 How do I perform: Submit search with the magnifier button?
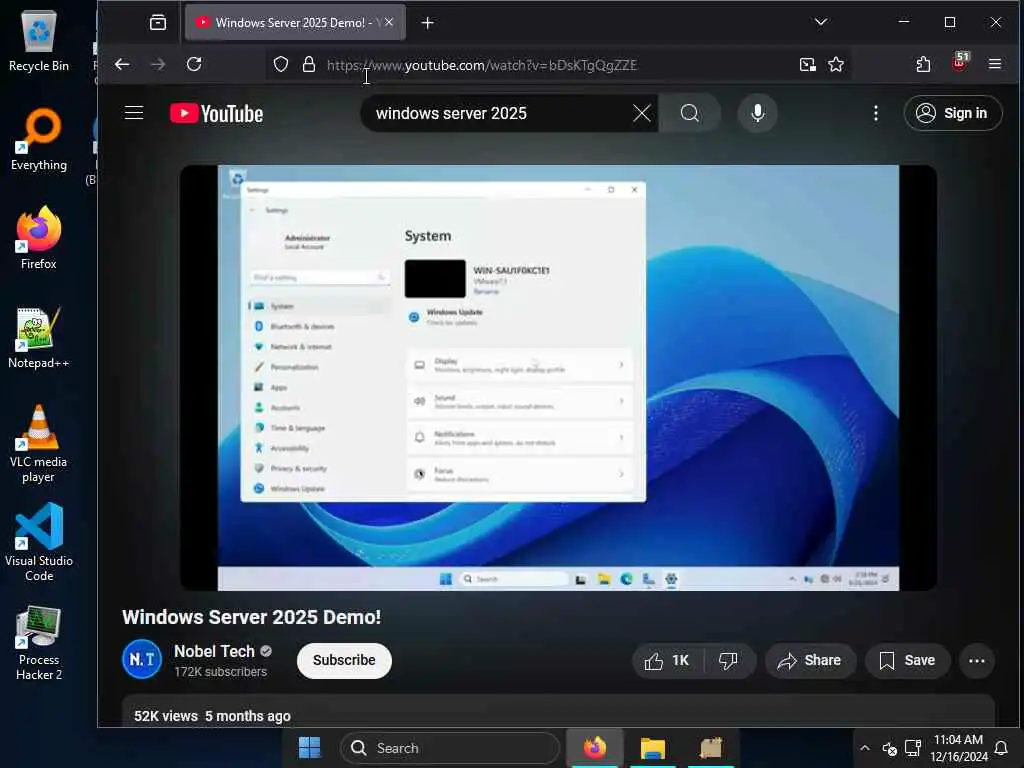tap(690, 114)
